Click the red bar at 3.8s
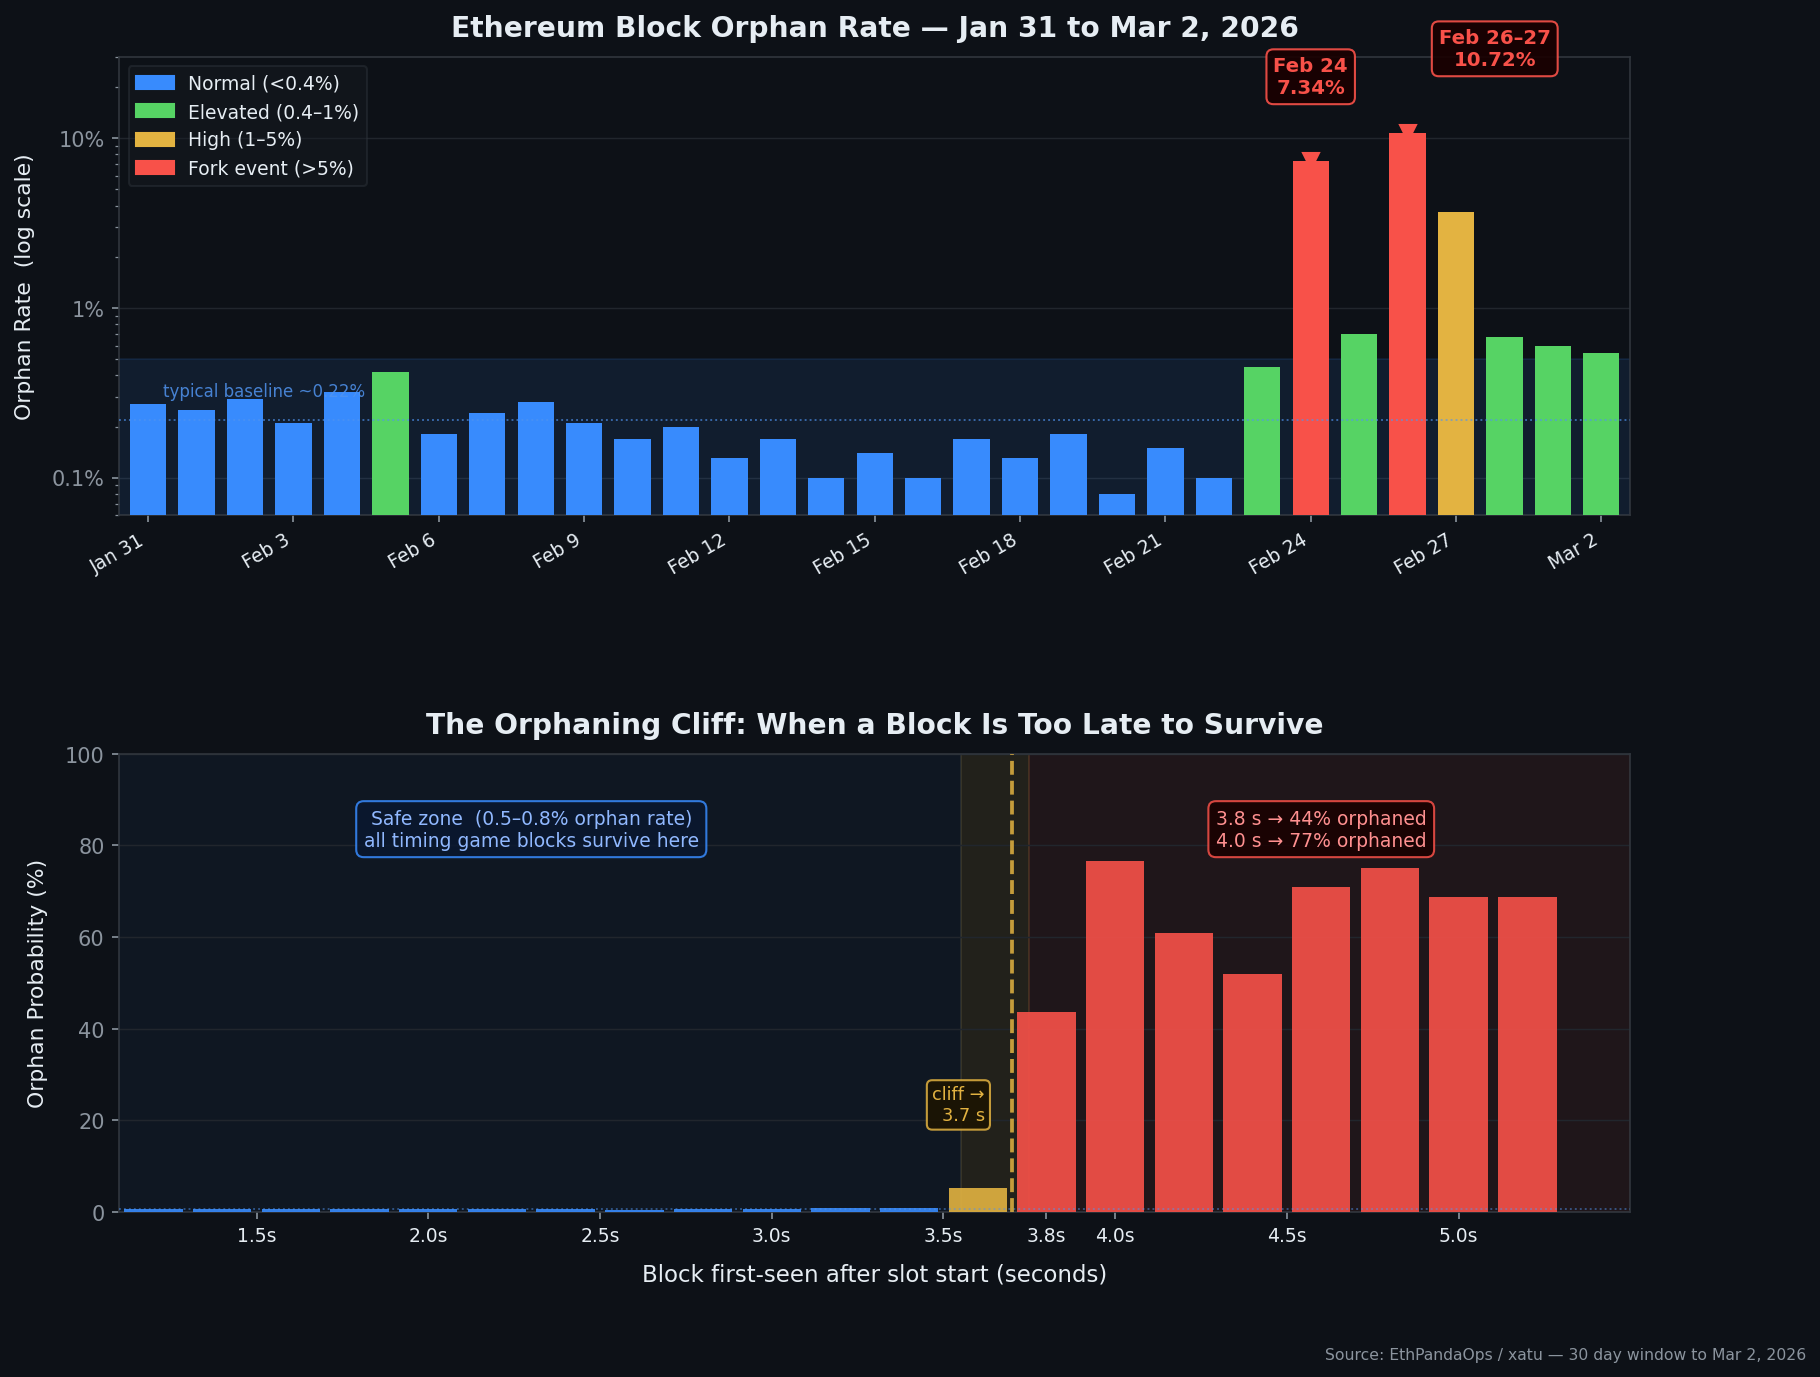 click(1046, 1110)
